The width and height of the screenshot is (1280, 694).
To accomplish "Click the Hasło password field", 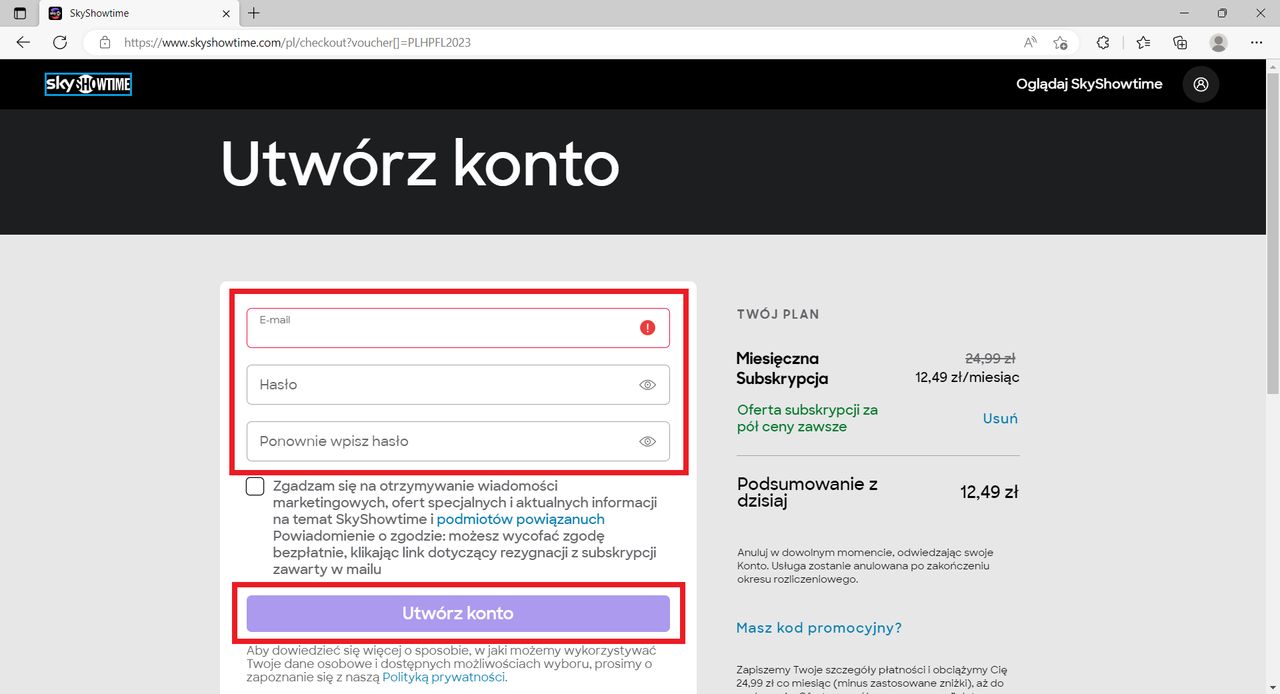I will (458, 384).
